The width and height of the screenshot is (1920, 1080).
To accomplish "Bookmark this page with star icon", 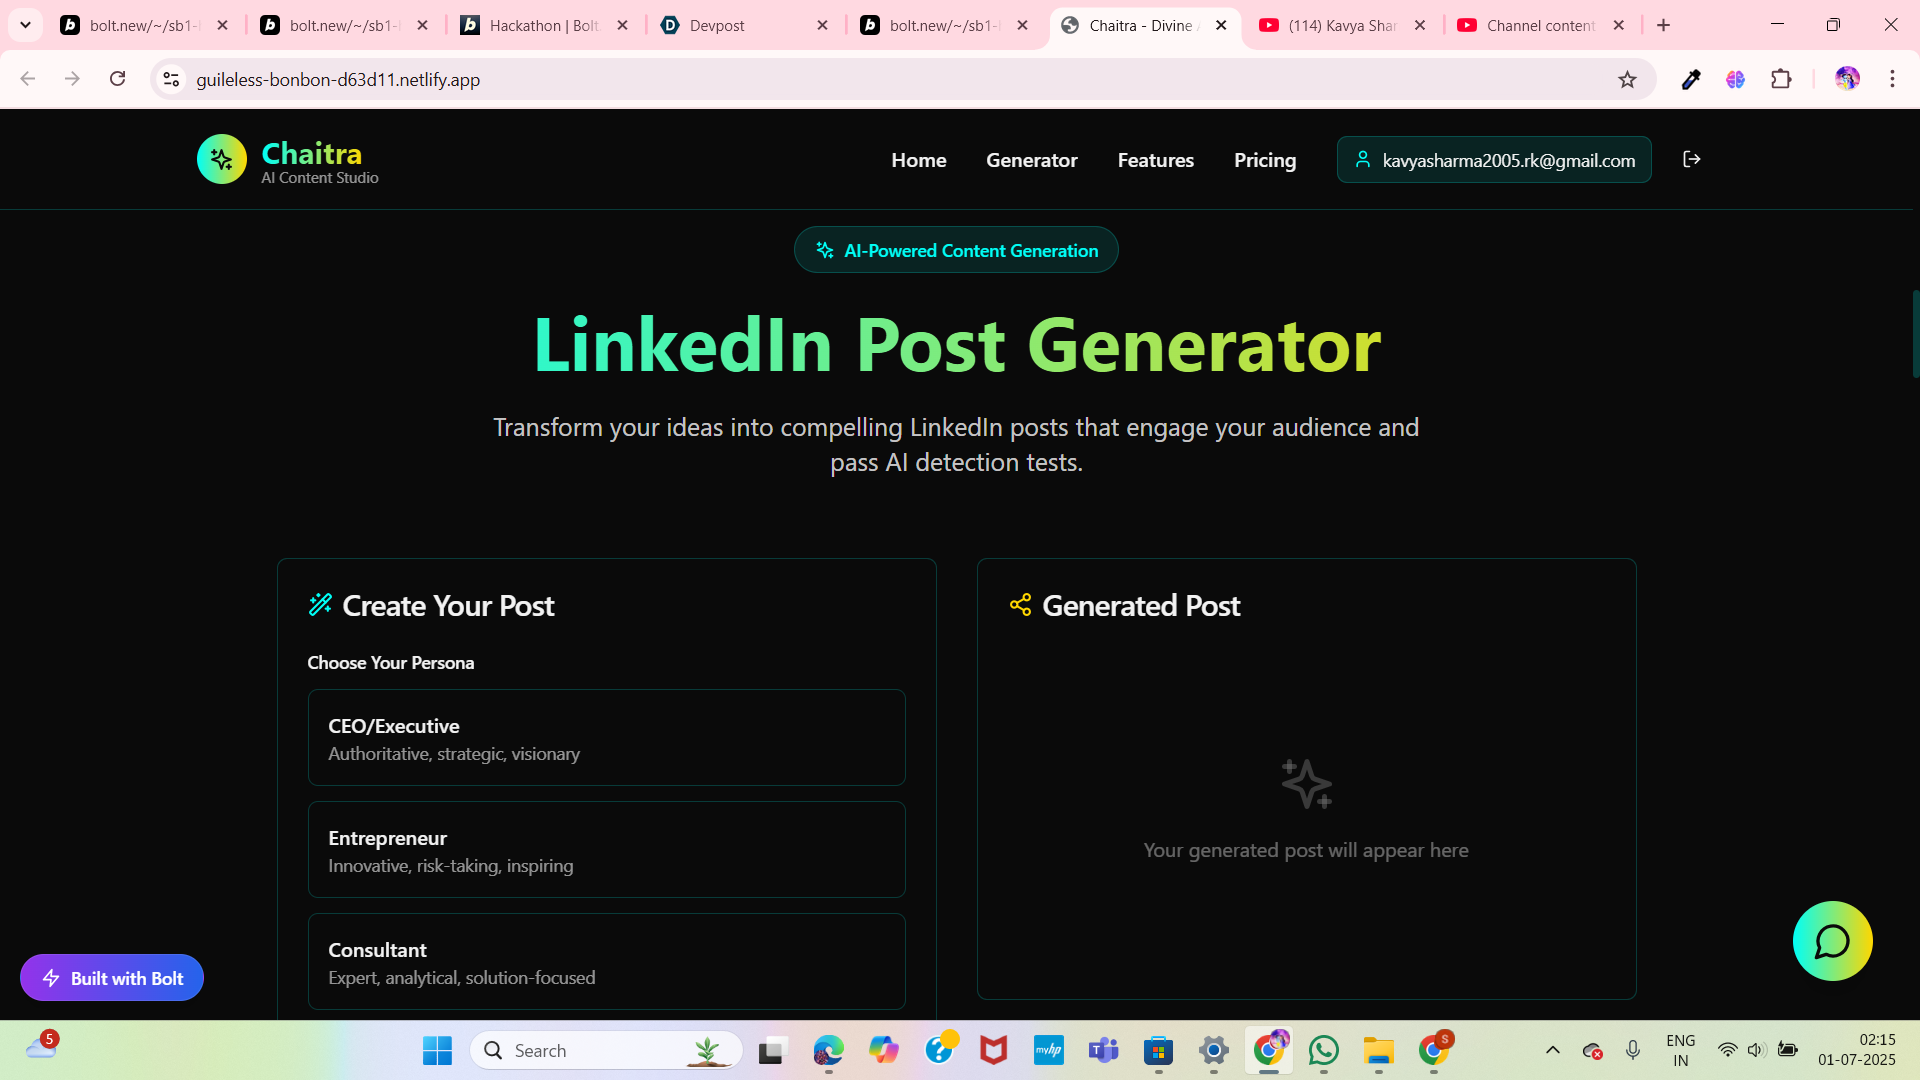I will click(x=1627, y=80).
